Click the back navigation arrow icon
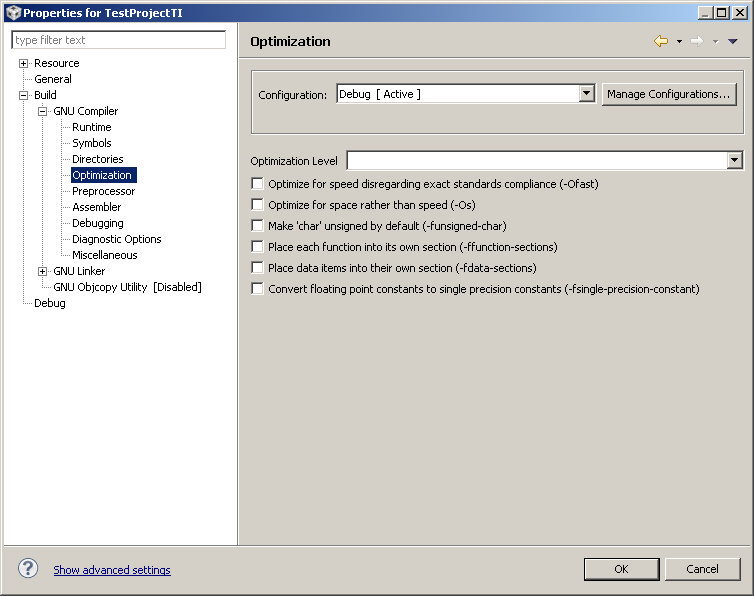The image size is (754, 596). coord(661,41)
